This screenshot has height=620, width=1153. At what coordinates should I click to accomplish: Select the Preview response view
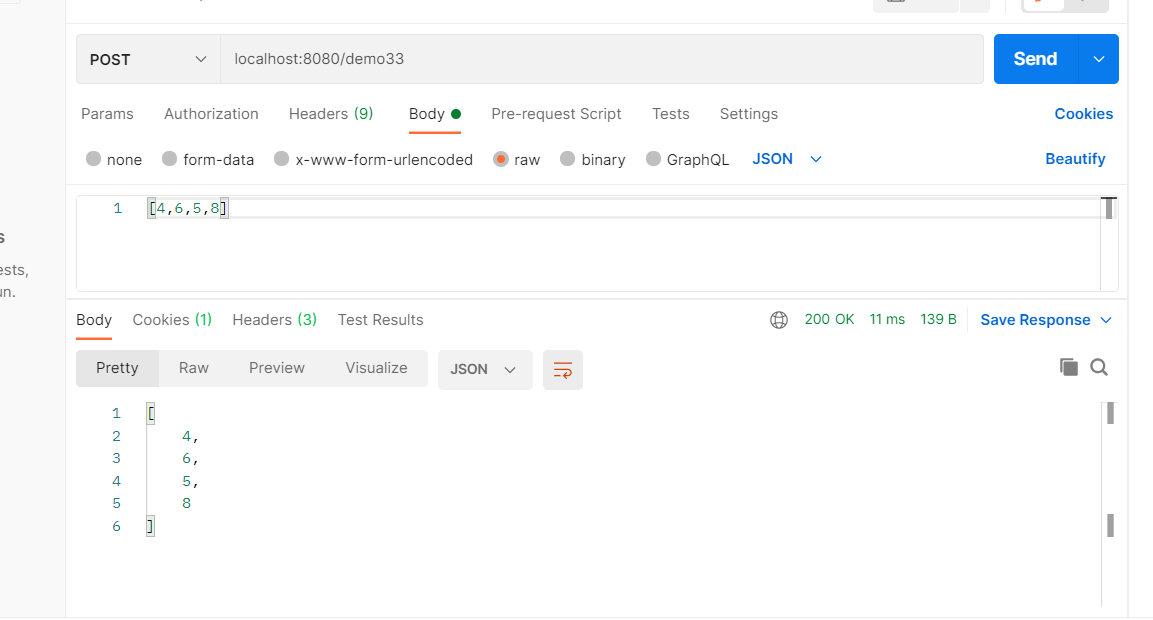point(276,368)
